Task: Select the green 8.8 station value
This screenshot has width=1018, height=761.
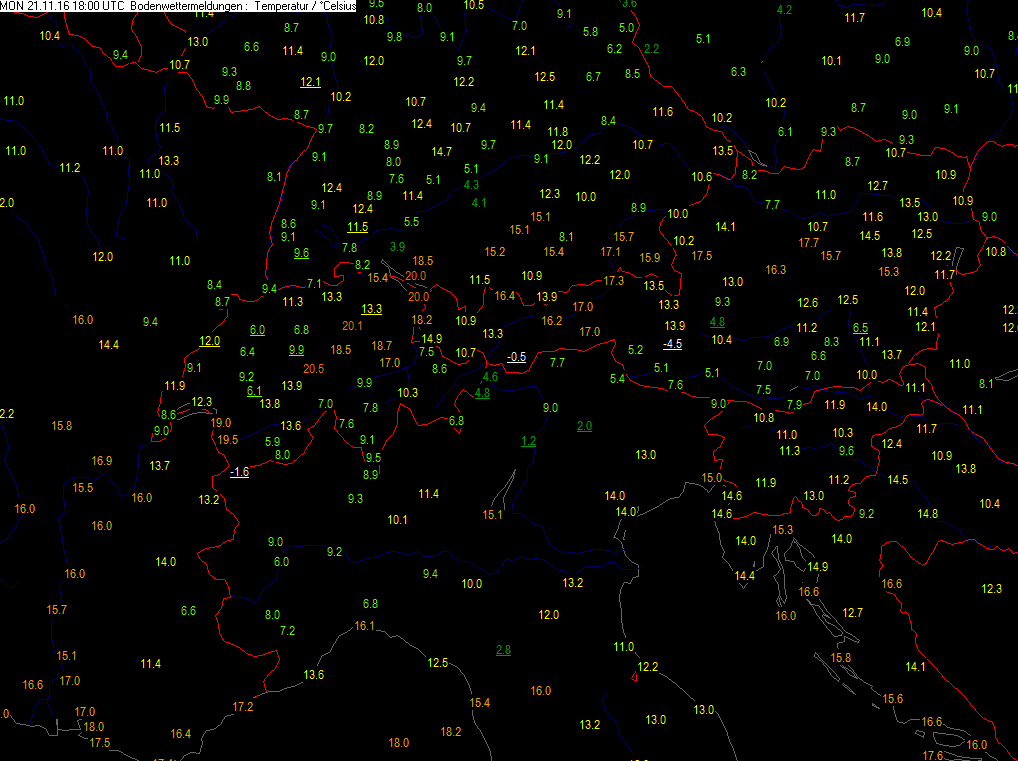Action: click(x=243, y=86)
